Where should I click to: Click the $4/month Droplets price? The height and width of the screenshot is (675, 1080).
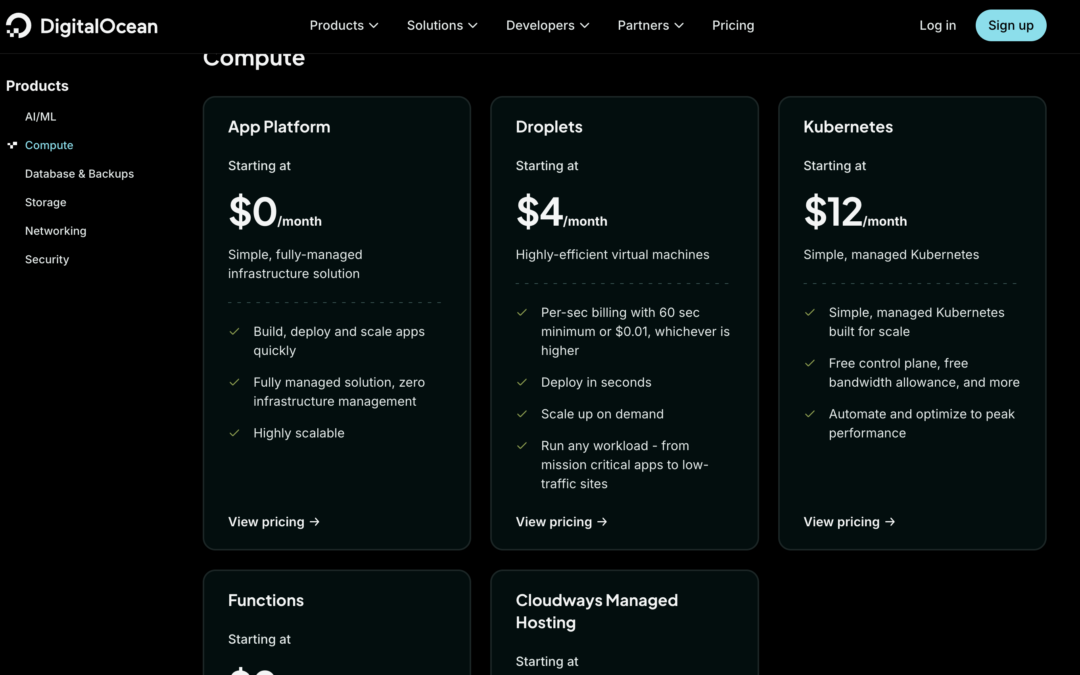(561, 212)
